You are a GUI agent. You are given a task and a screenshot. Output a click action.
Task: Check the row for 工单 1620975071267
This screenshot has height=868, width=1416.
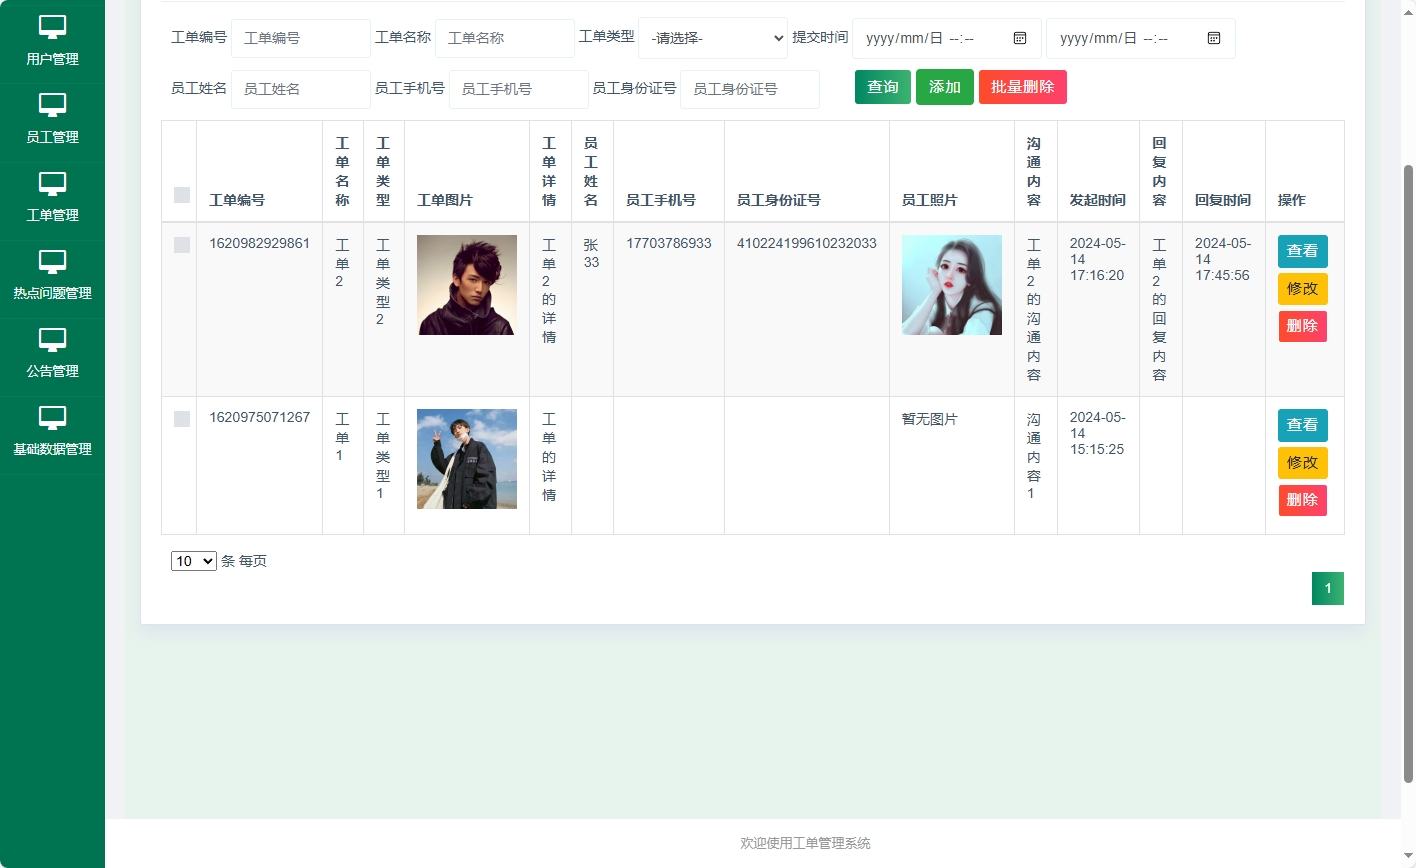182,419
